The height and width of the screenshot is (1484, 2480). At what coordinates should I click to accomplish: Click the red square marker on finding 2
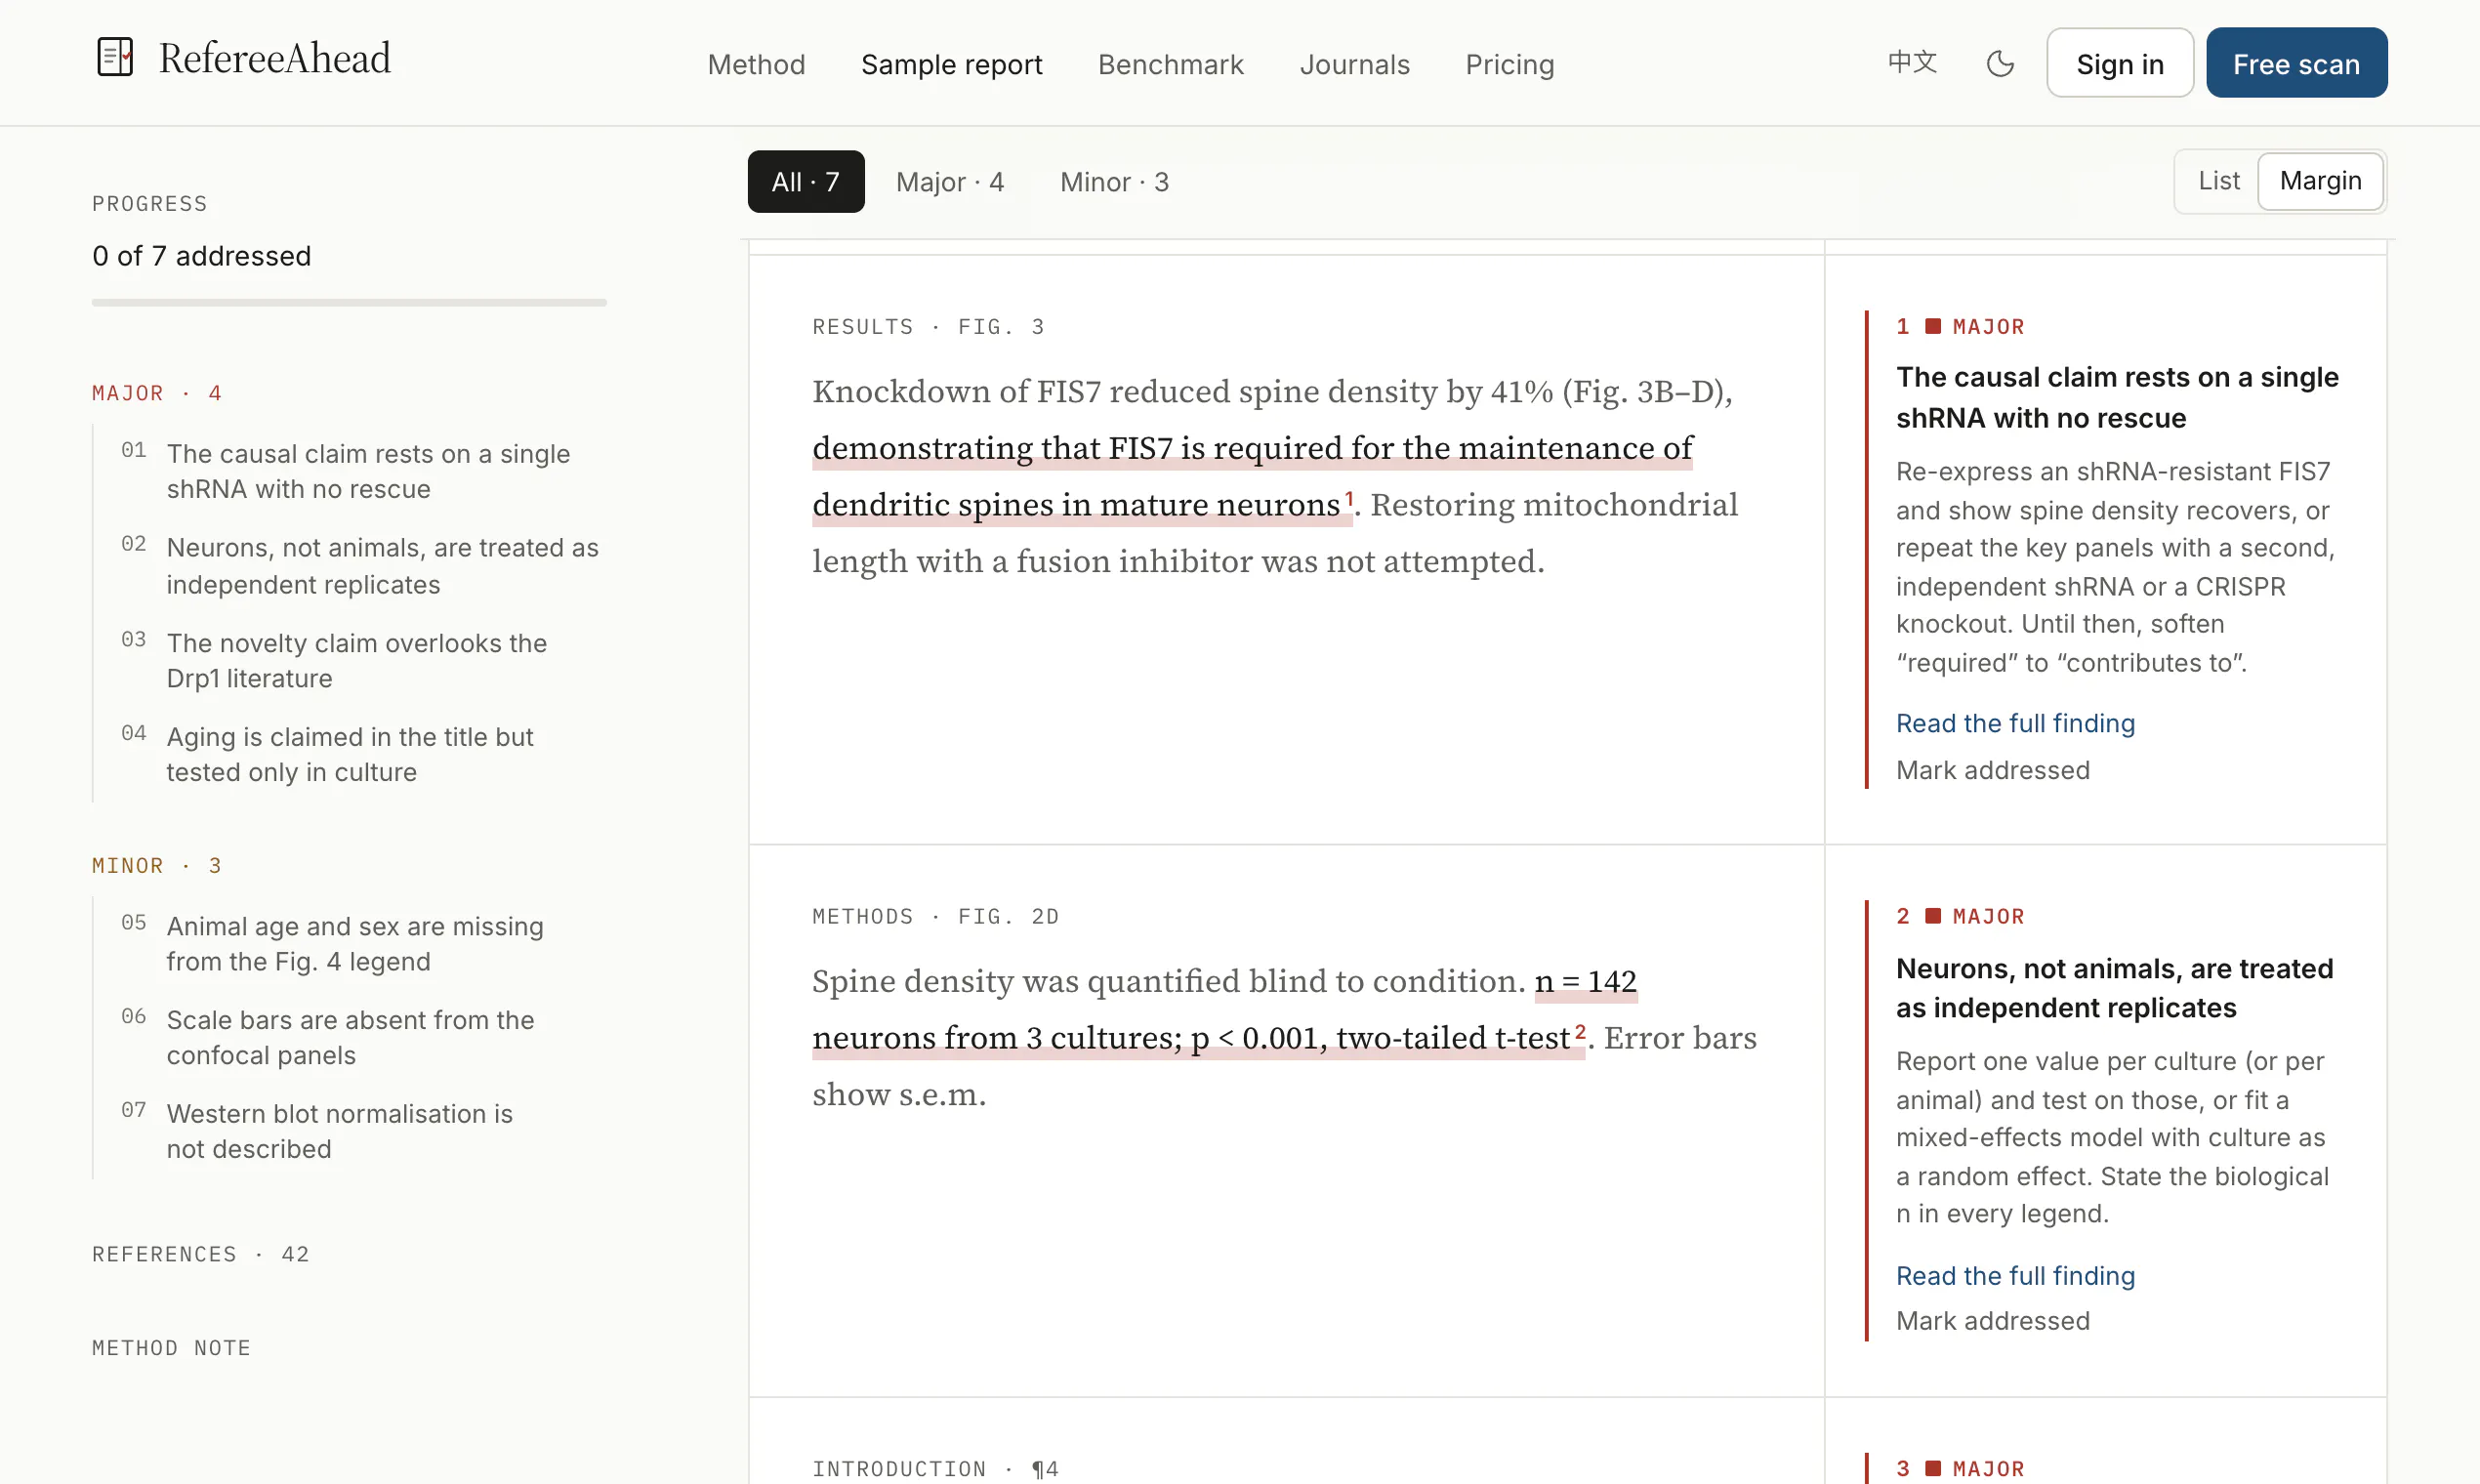(x=1933, y=916)
